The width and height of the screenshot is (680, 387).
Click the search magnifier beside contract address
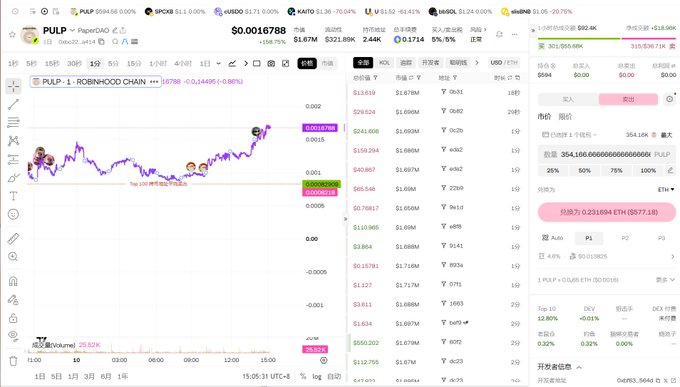pos(115,42)
